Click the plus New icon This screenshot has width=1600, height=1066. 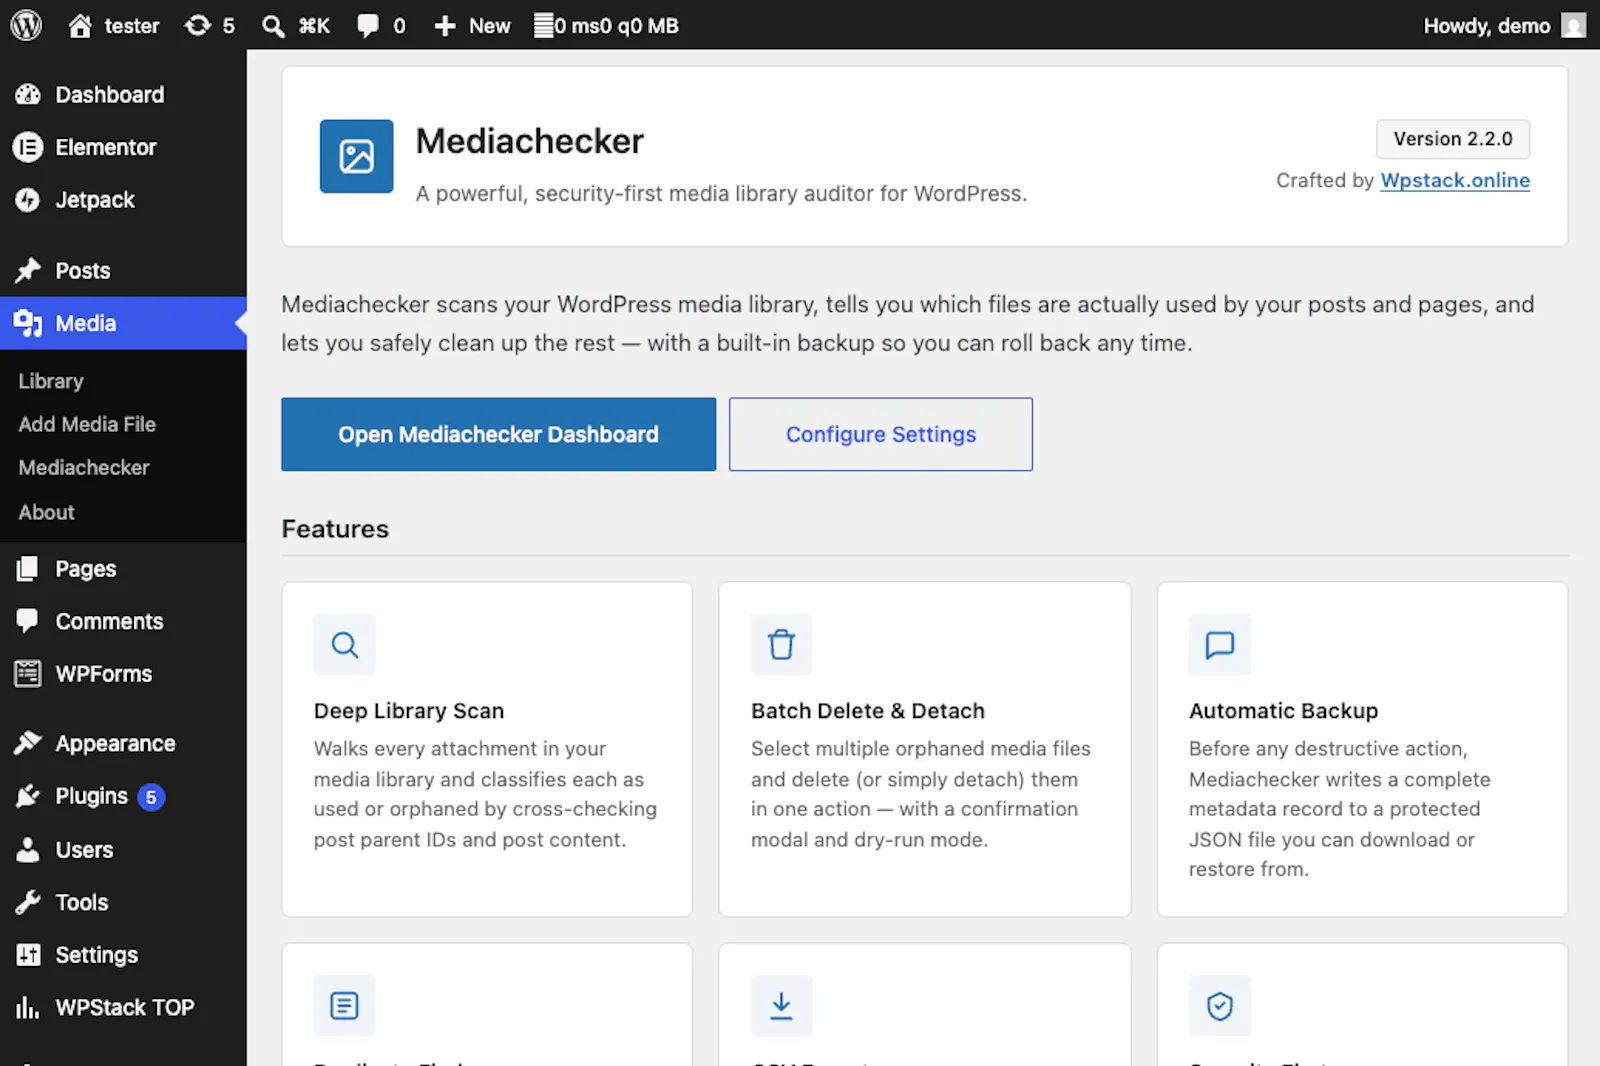(x=445, y=26)
